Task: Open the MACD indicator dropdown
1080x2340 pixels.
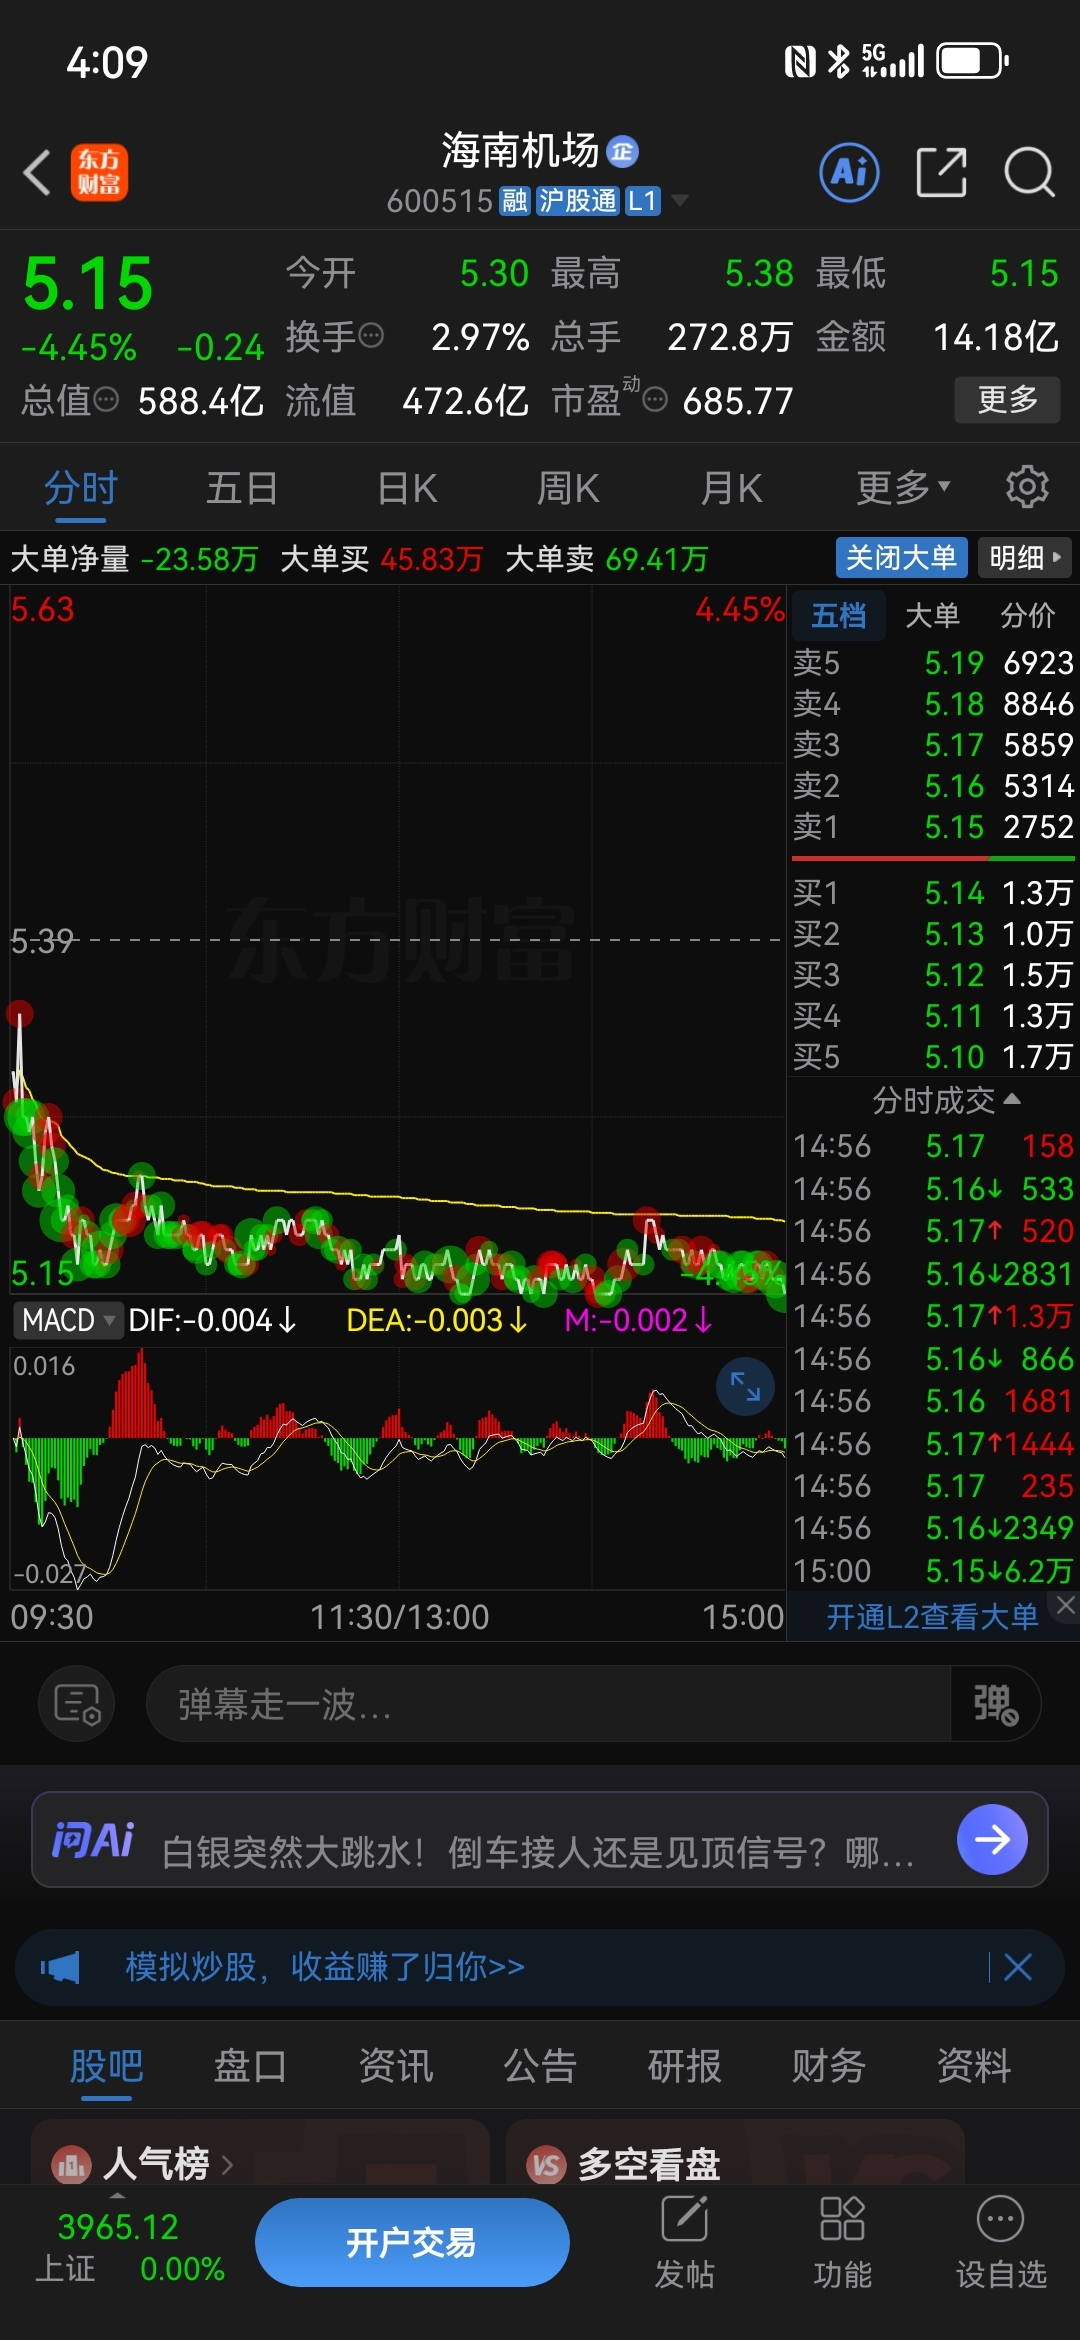Action: (68, 1320)
